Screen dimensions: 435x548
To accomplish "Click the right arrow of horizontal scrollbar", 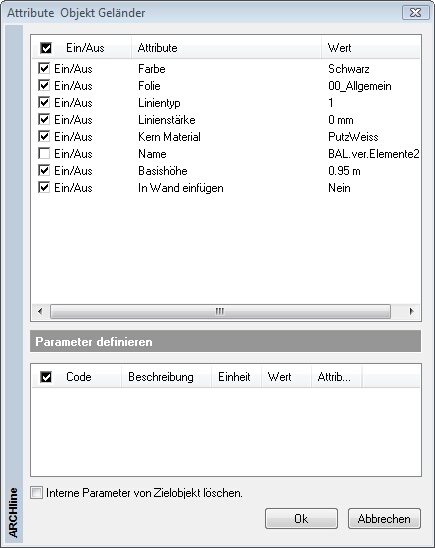I will tap(411, 311).
